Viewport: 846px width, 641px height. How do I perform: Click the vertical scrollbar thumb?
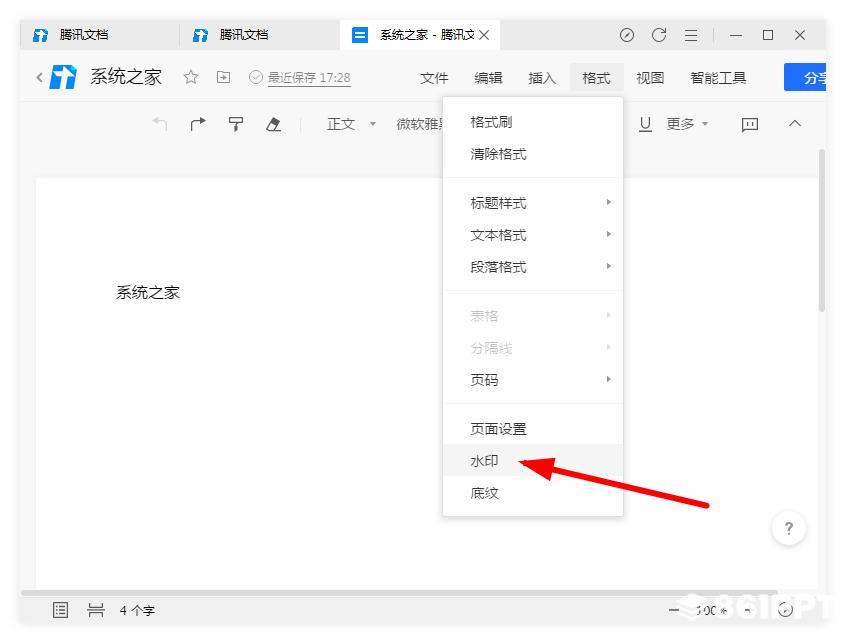coord(822,230)
